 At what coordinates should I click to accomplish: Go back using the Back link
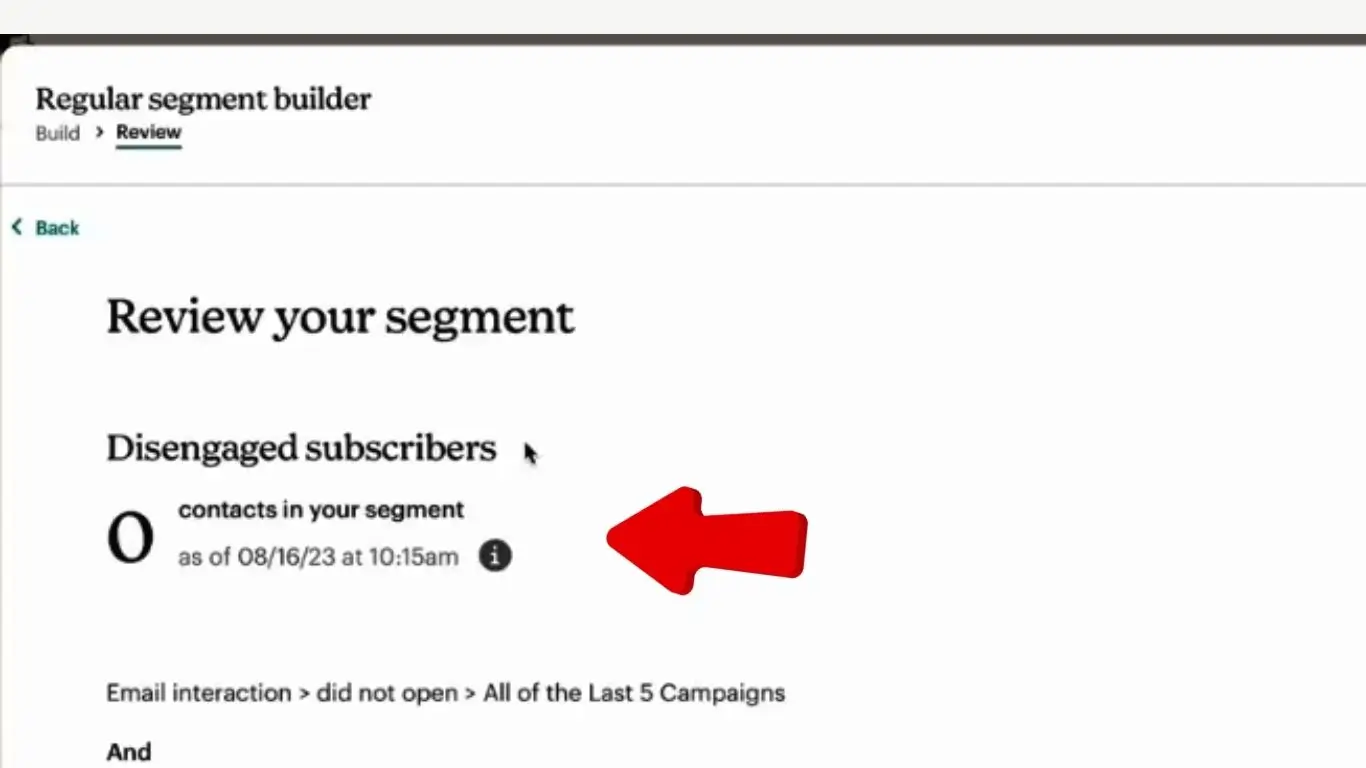[x=57, y=228]
